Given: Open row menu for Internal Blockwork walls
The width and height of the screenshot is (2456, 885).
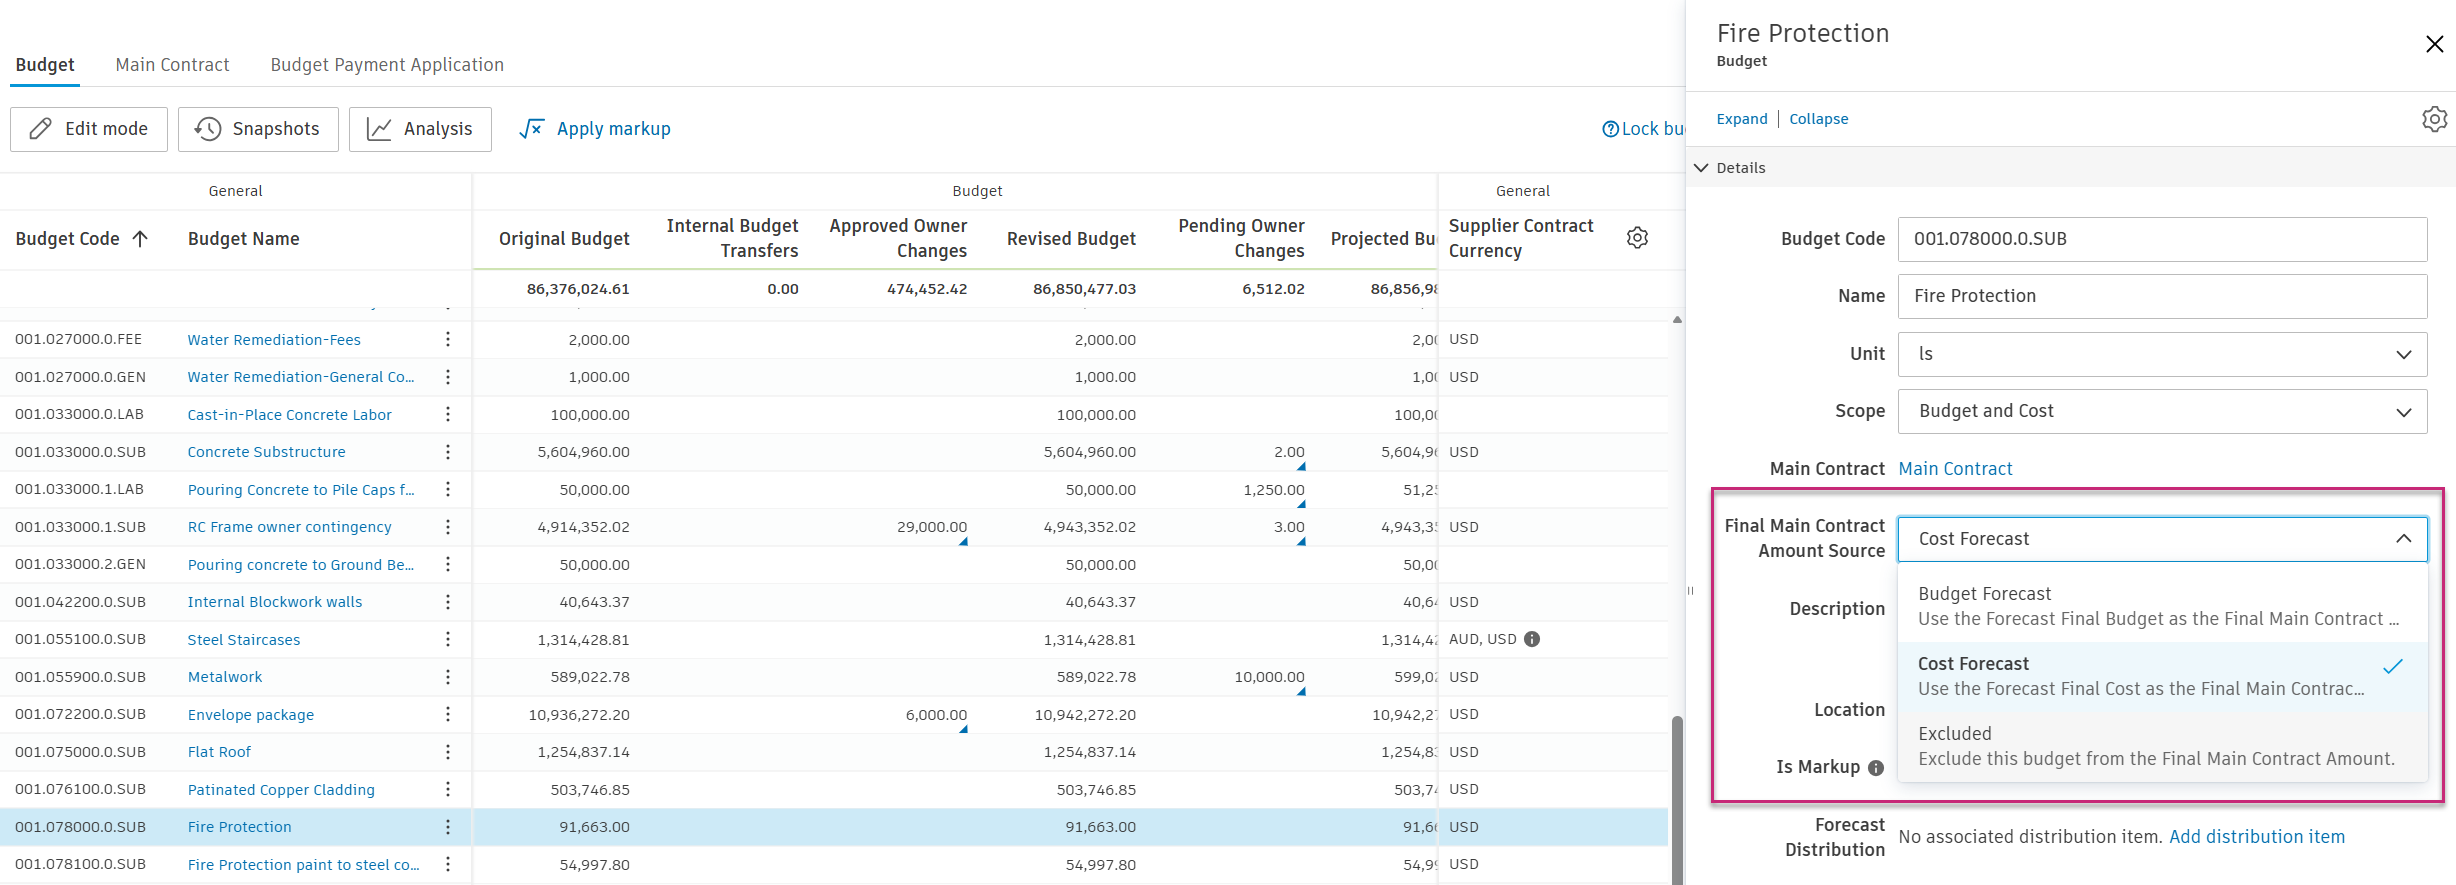Looking at the screenshot, I should coord(448,602).
